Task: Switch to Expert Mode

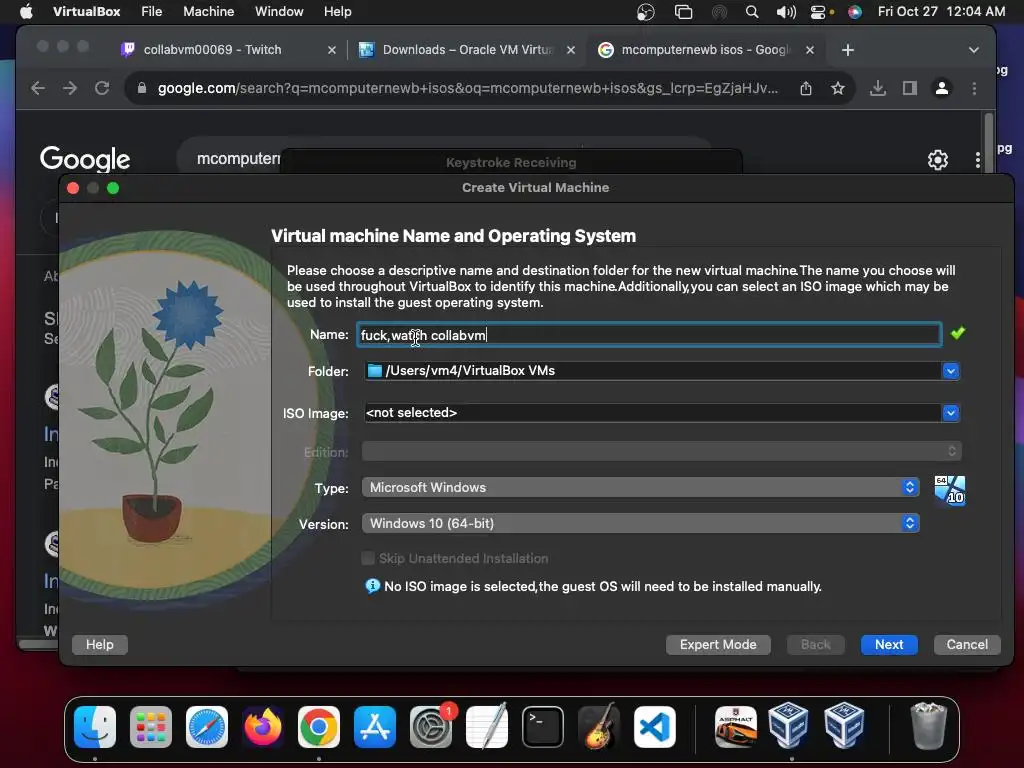Action: 718,645
